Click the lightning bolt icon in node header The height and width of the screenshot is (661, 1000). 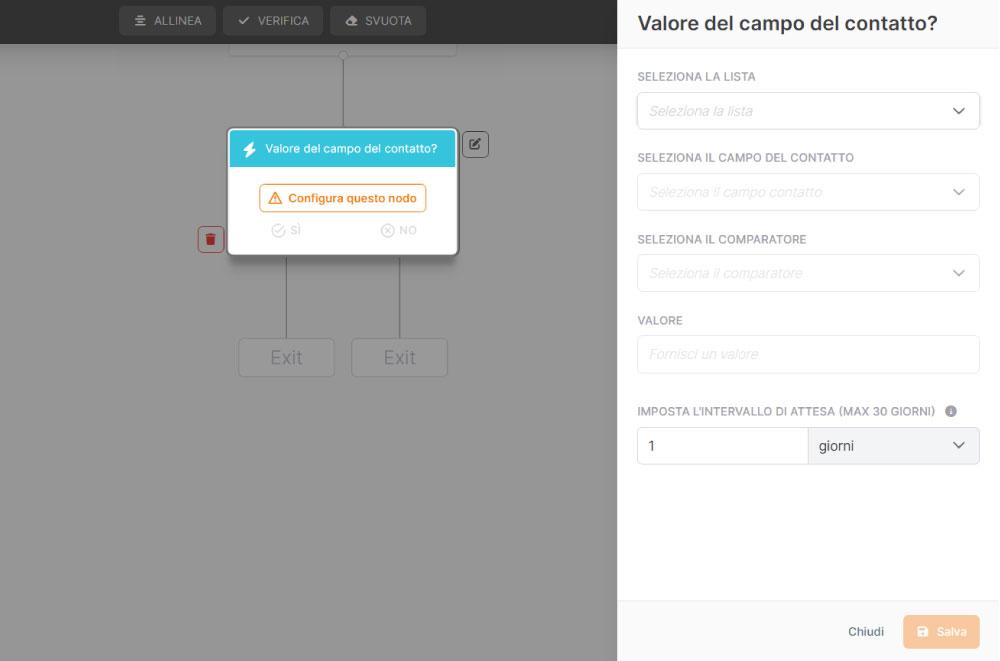249,149
